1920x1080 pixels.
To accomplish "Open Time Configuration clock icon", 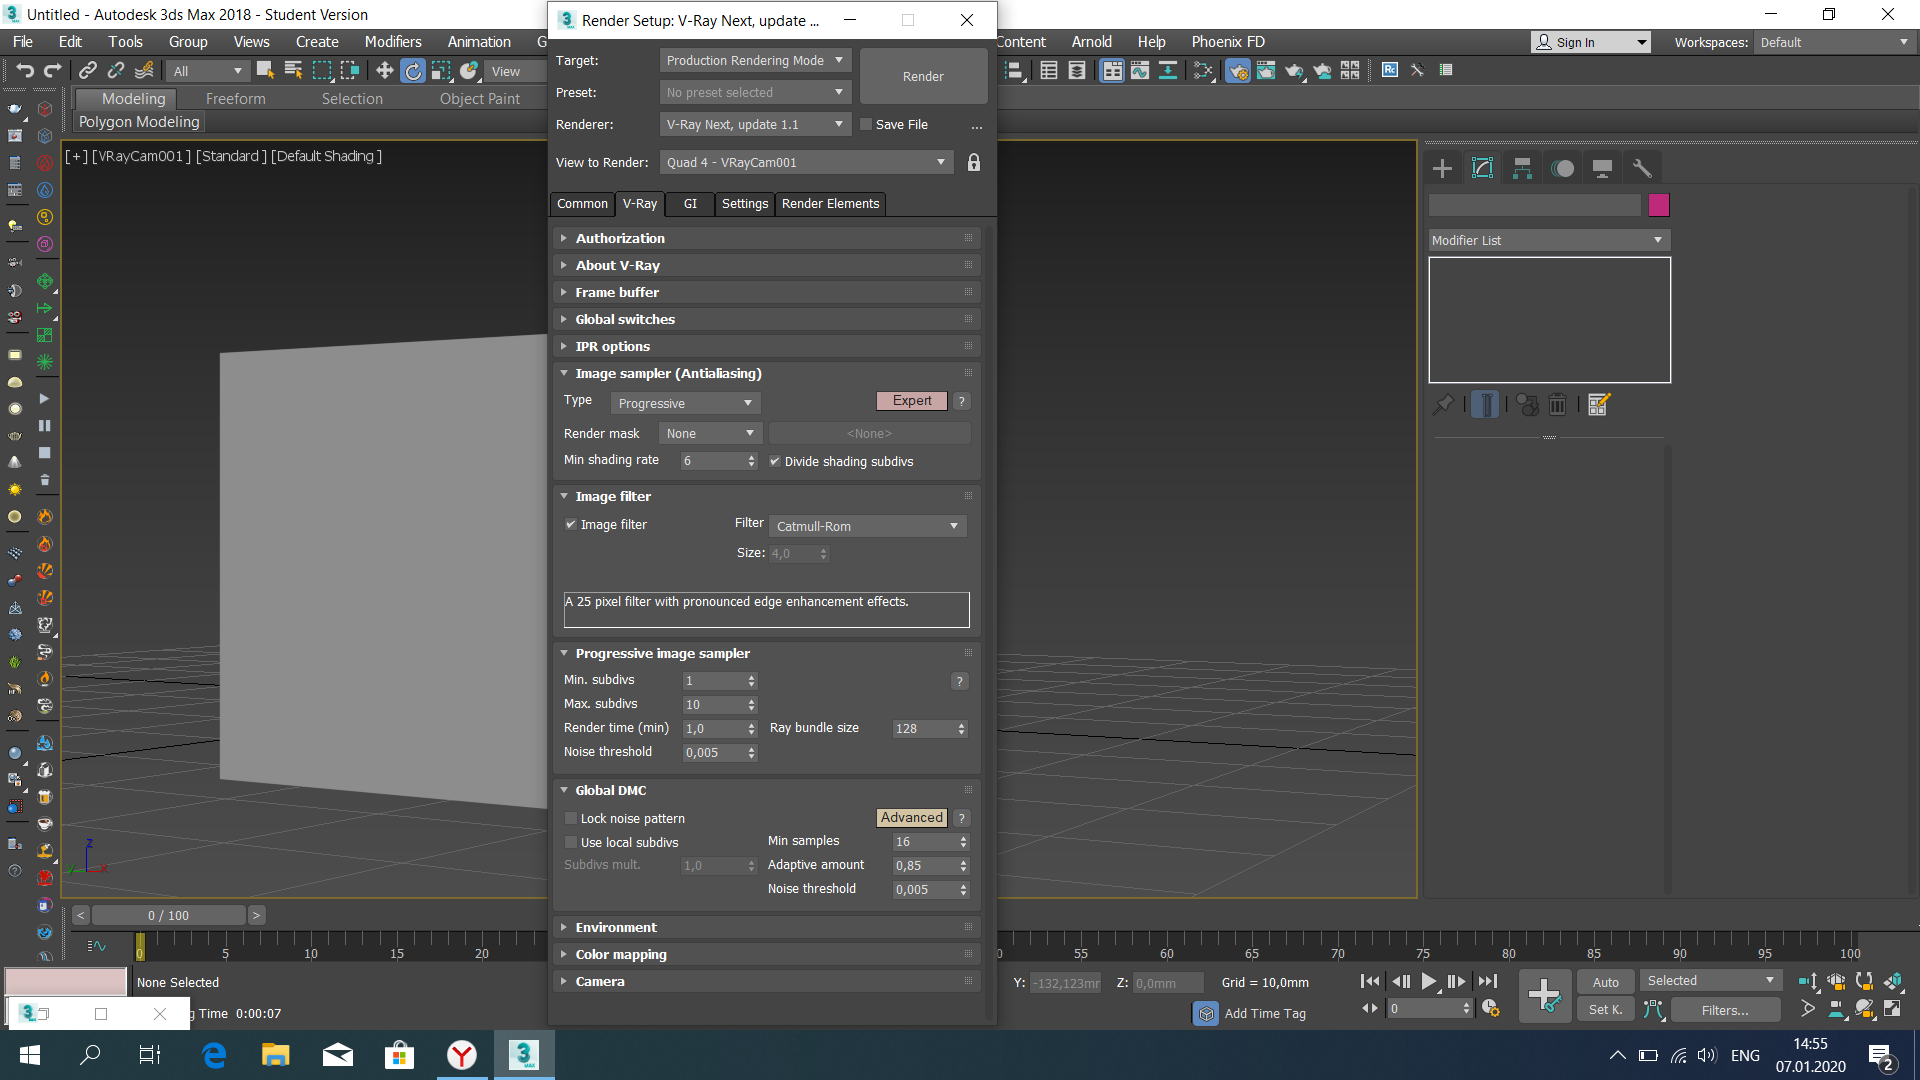I will (1491, 1009).
